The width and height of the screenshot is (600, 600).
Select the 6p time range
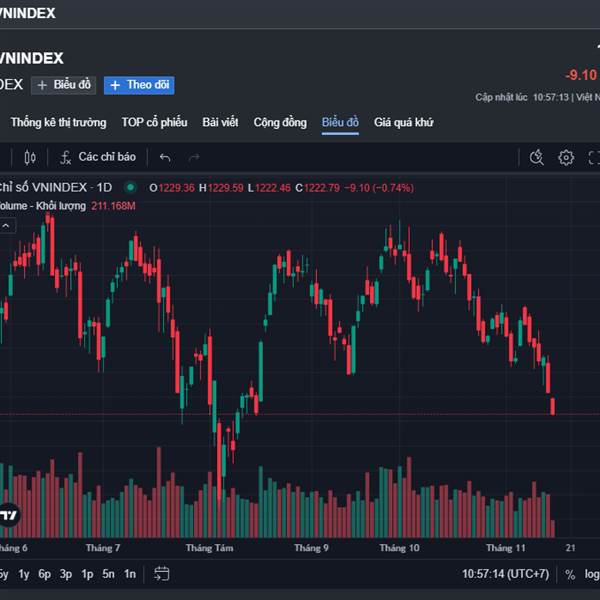[x=44, y=574]
